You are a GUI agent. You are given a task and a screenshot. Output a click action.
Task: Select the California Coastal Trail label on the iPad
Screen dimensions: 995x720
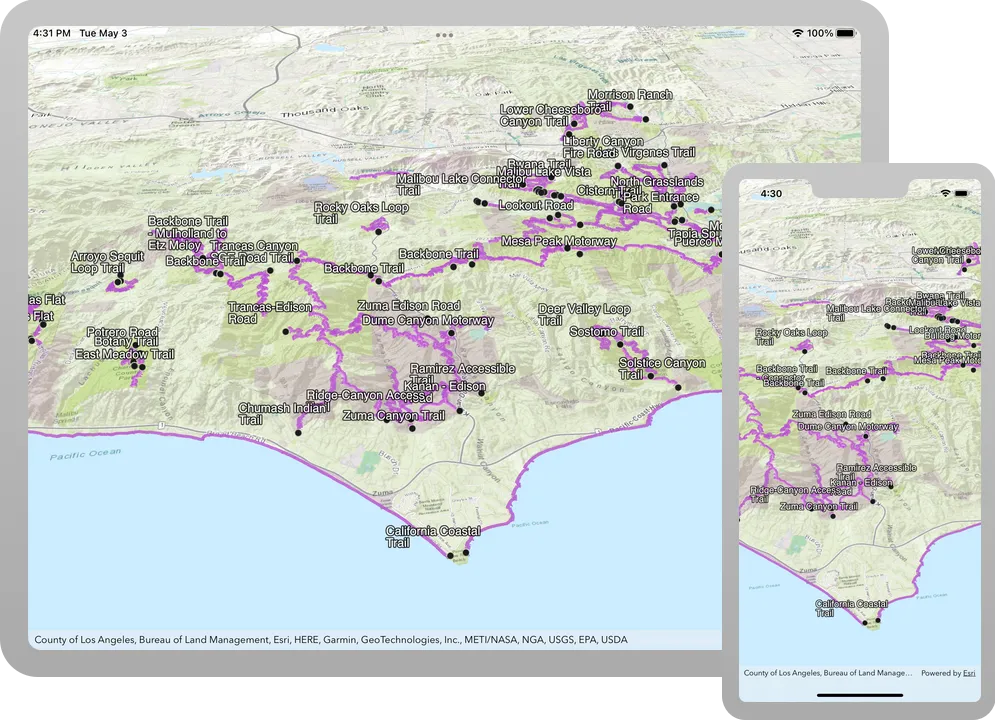tap(433, 537)
